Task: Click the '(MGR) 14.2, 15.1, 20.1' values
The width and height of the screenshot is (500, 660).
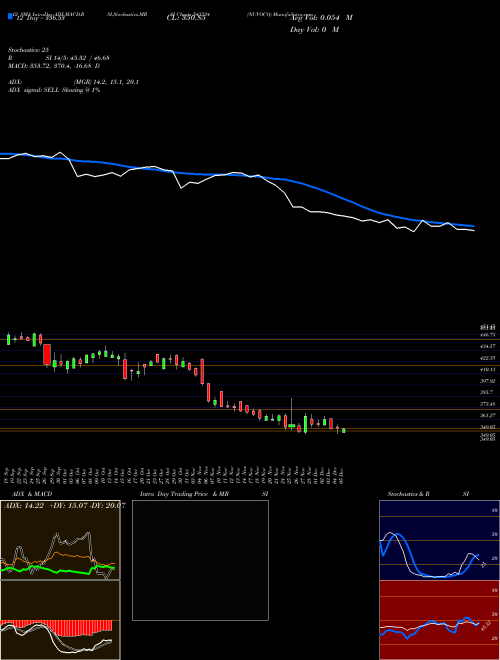Action: tap(106, 82)
